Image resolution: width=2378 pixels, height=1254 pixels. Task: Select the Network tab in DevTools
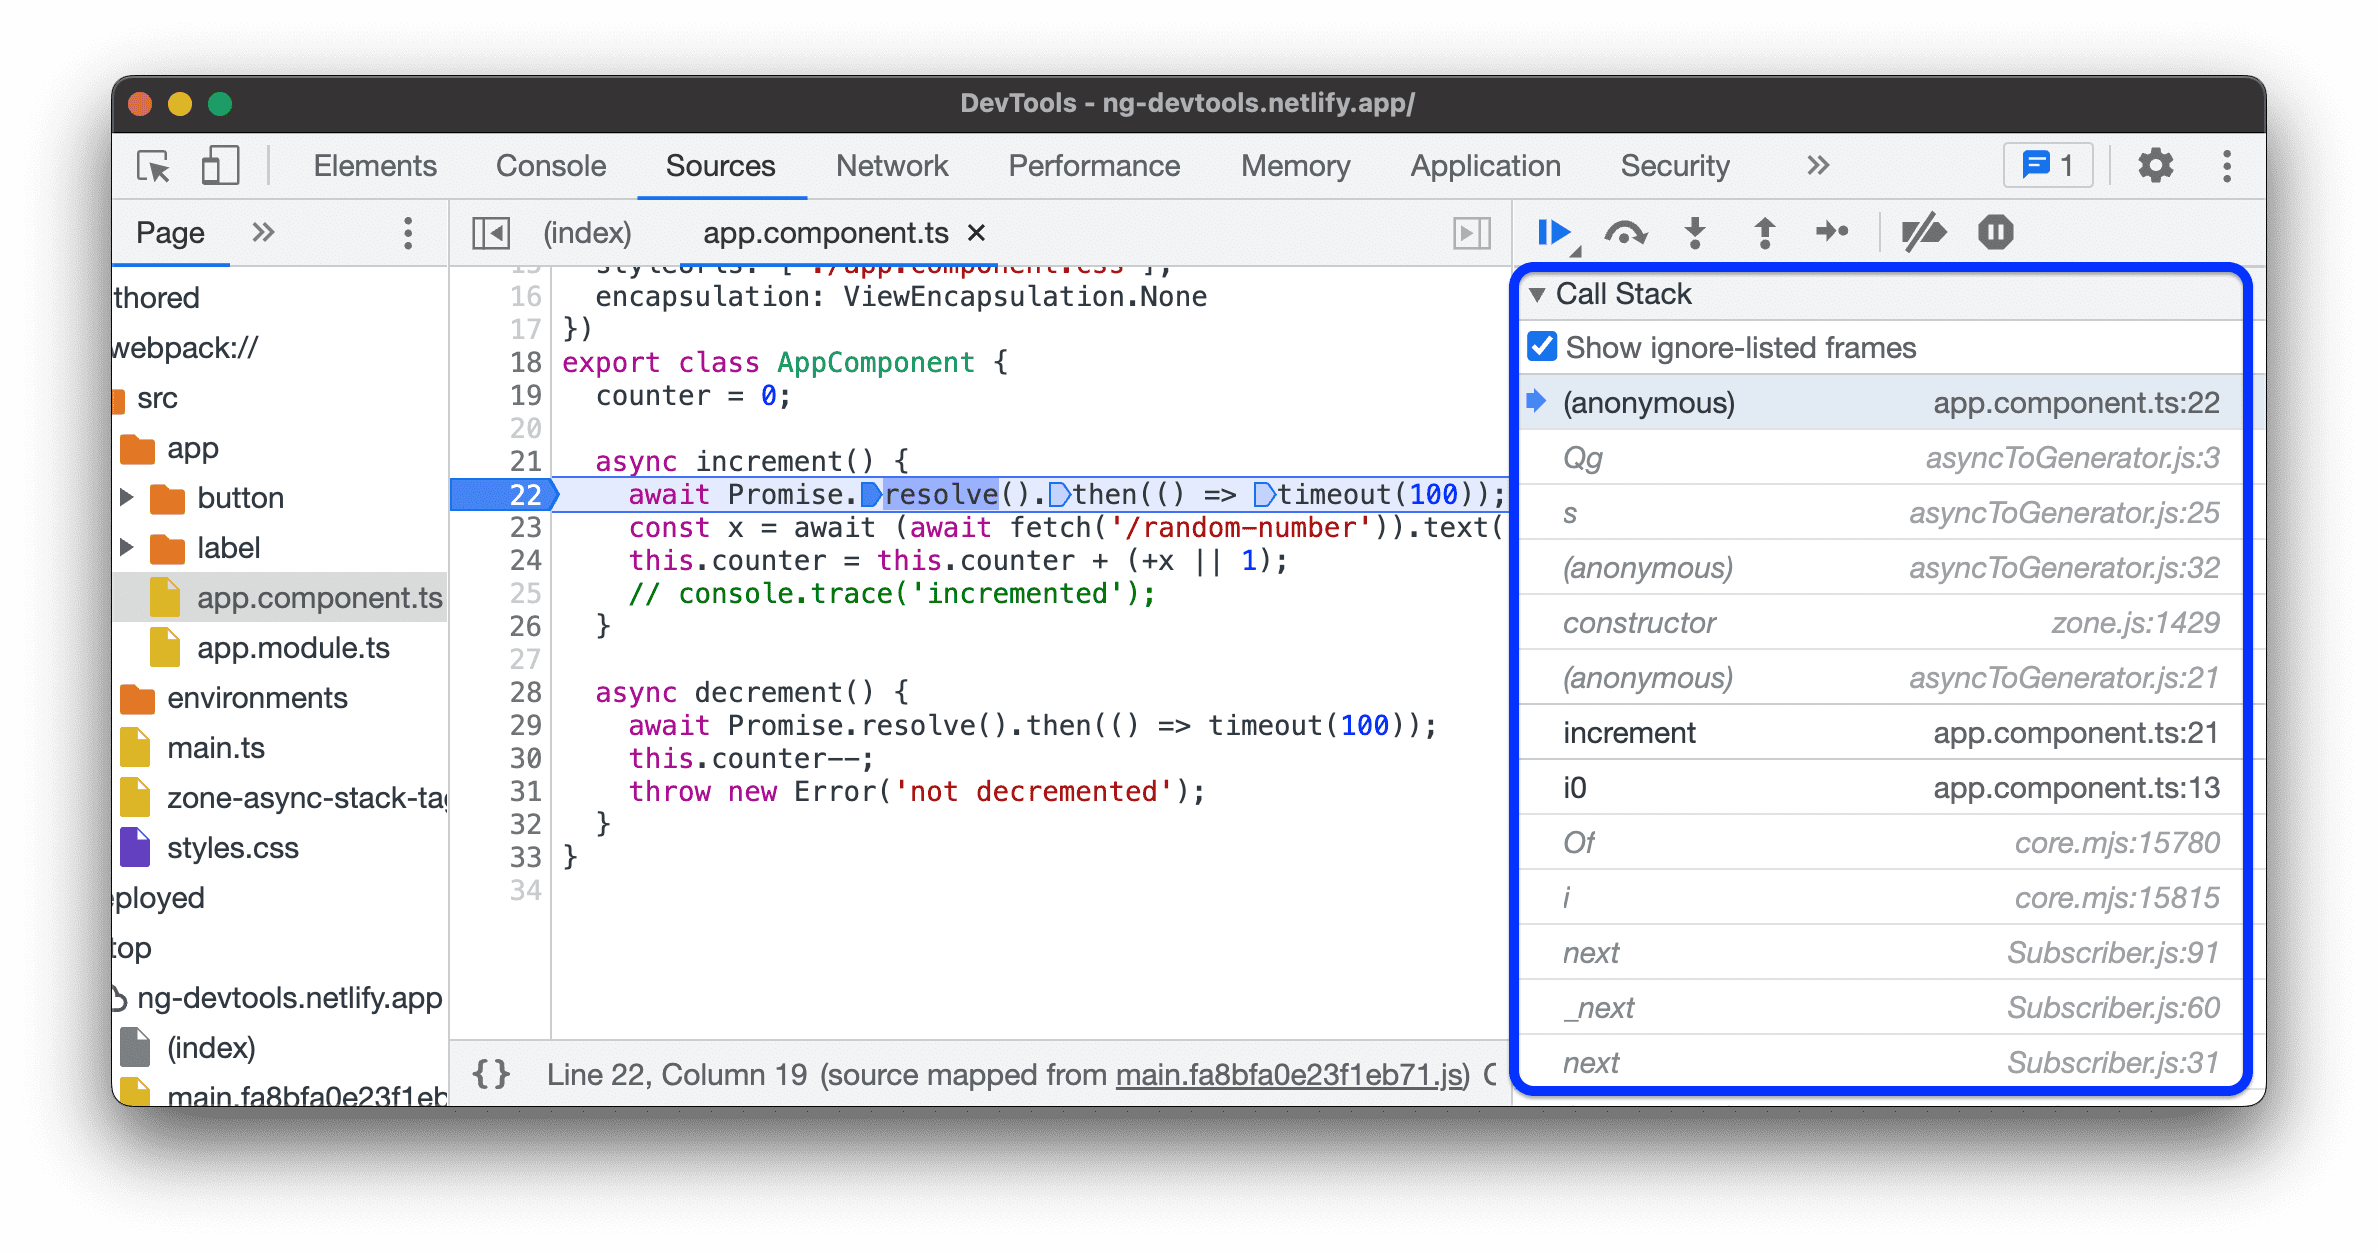click(x=890, y=164)
